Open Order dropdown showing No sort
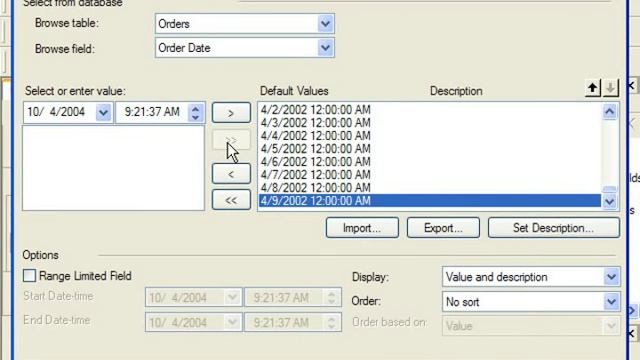 (531, 302)
